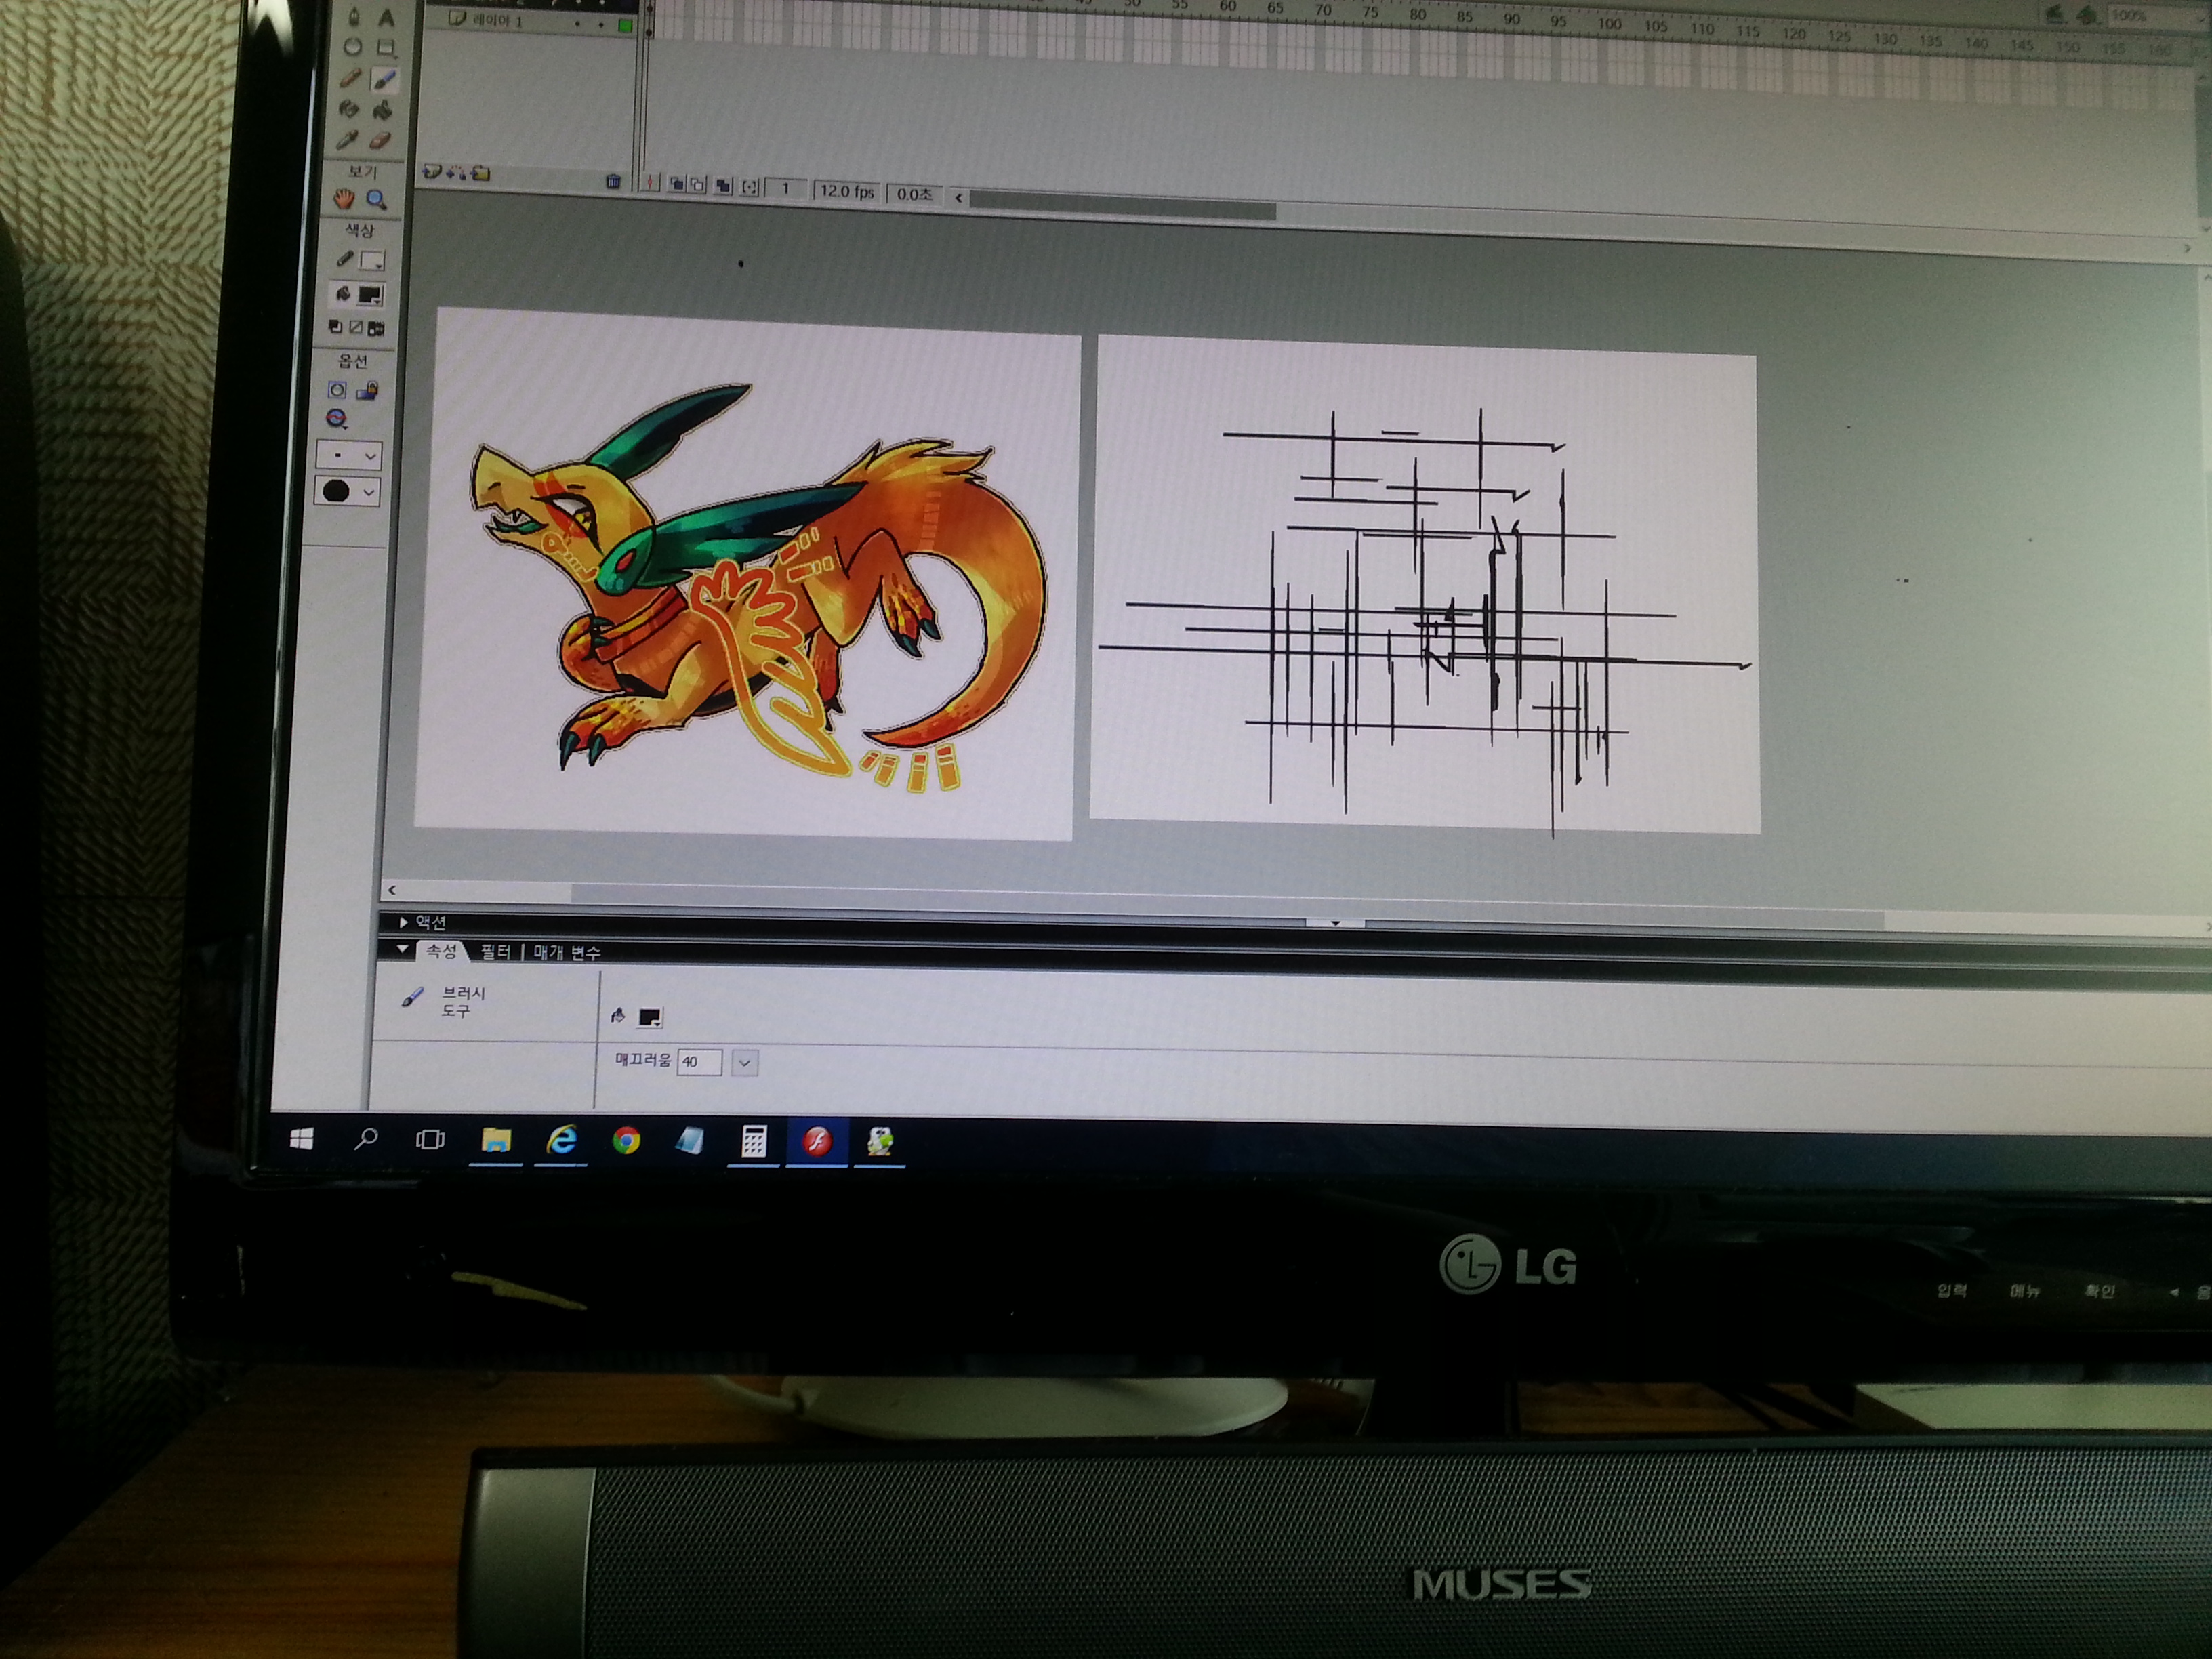This screenshot has height=1659, width=2212.
Task: Click the Add Motion Guide icon
Action: pyautogui.click(x=456, y=173)
